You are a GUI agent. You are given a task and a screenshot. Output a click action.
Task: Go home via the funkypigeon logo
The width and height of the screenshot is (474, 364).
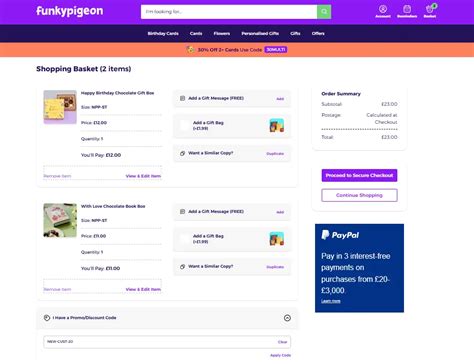pos(70,11)
